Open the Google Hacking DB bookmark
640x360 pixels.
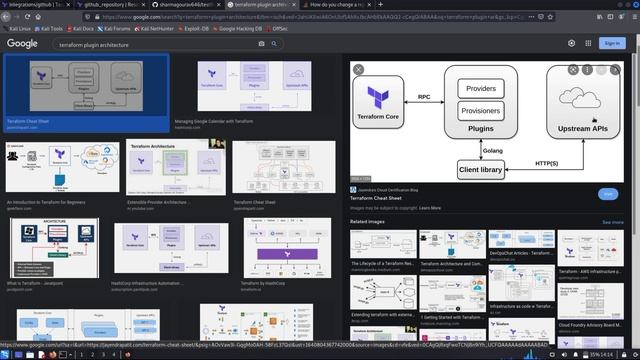point(238,29)
